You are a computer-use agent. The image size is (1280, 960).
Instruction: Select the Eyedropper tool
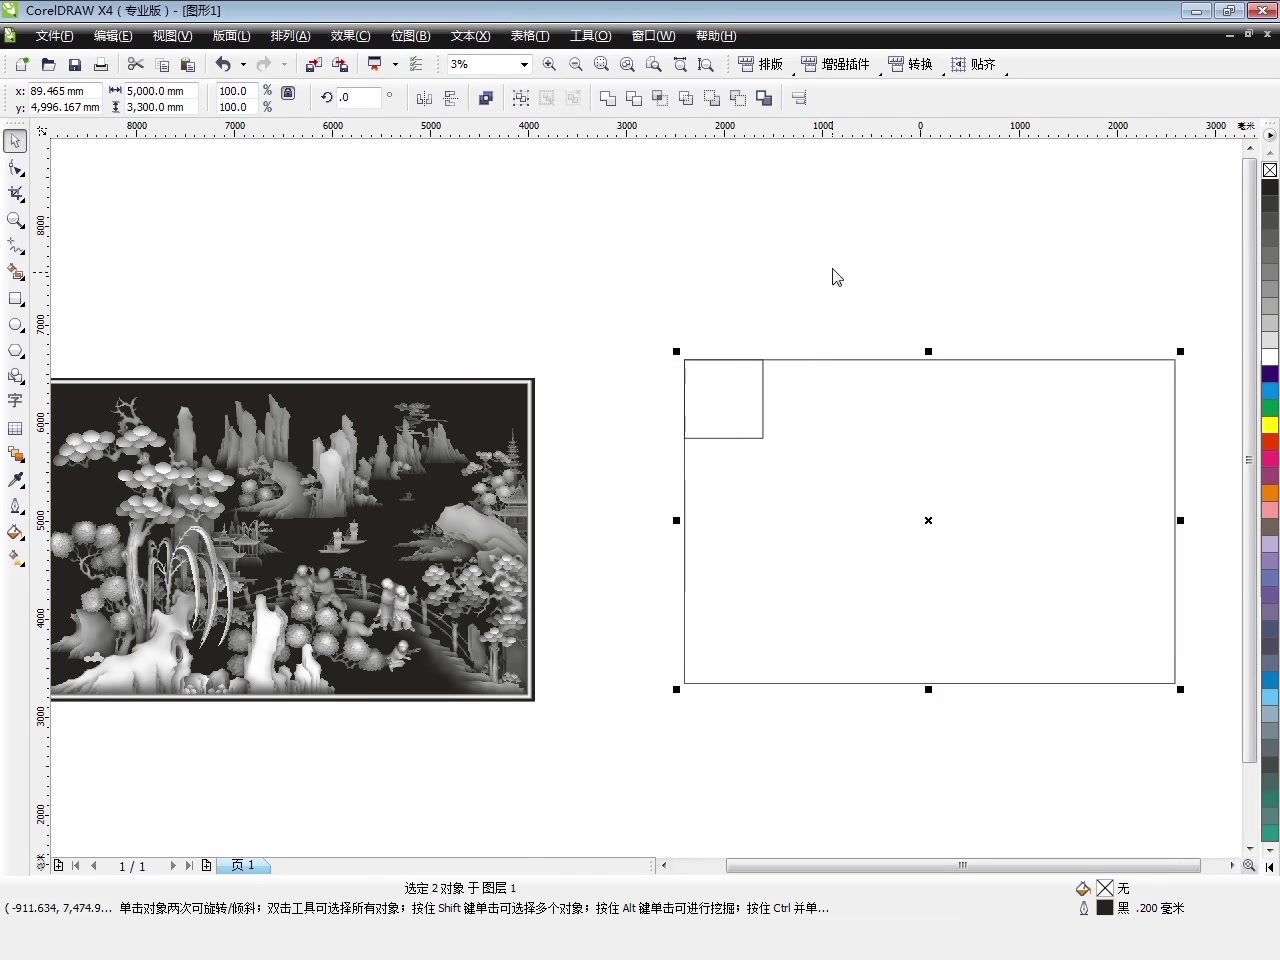[x=15, y=480]
